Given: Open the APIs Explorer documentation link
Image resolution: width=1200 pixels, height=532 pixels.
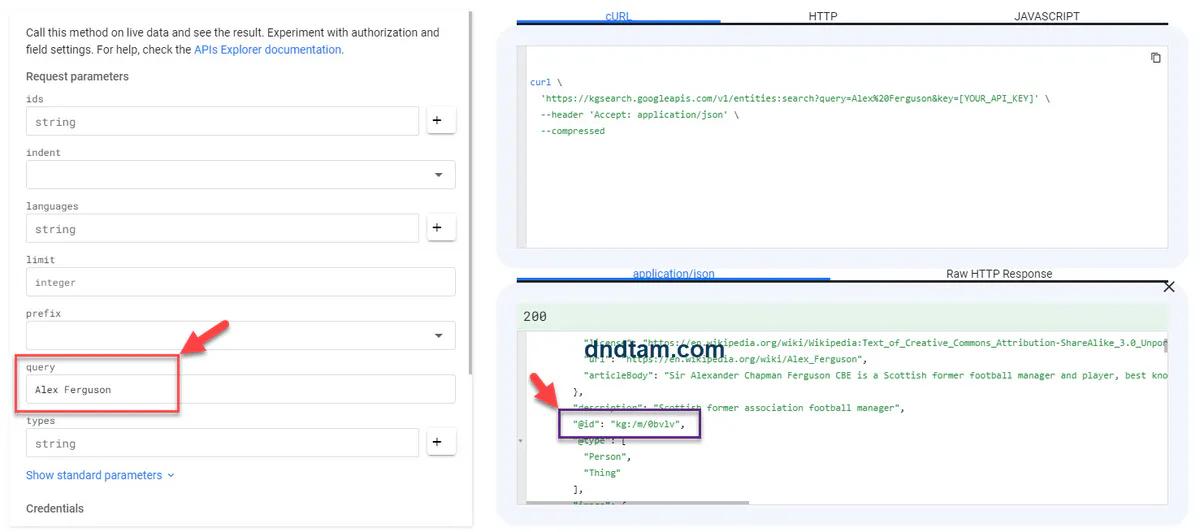Looking at the screenshot, I should 268,49.
